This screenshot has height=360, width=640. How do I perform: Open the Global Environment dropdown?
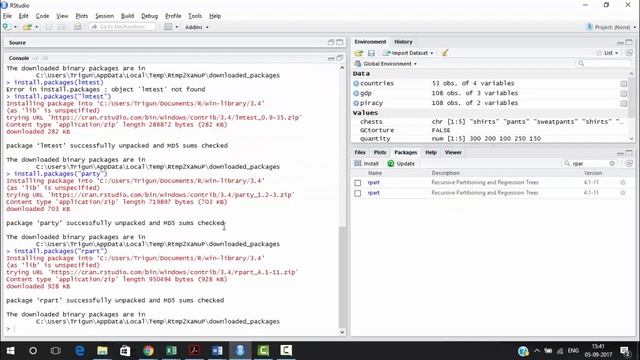(x=386, y=64)
